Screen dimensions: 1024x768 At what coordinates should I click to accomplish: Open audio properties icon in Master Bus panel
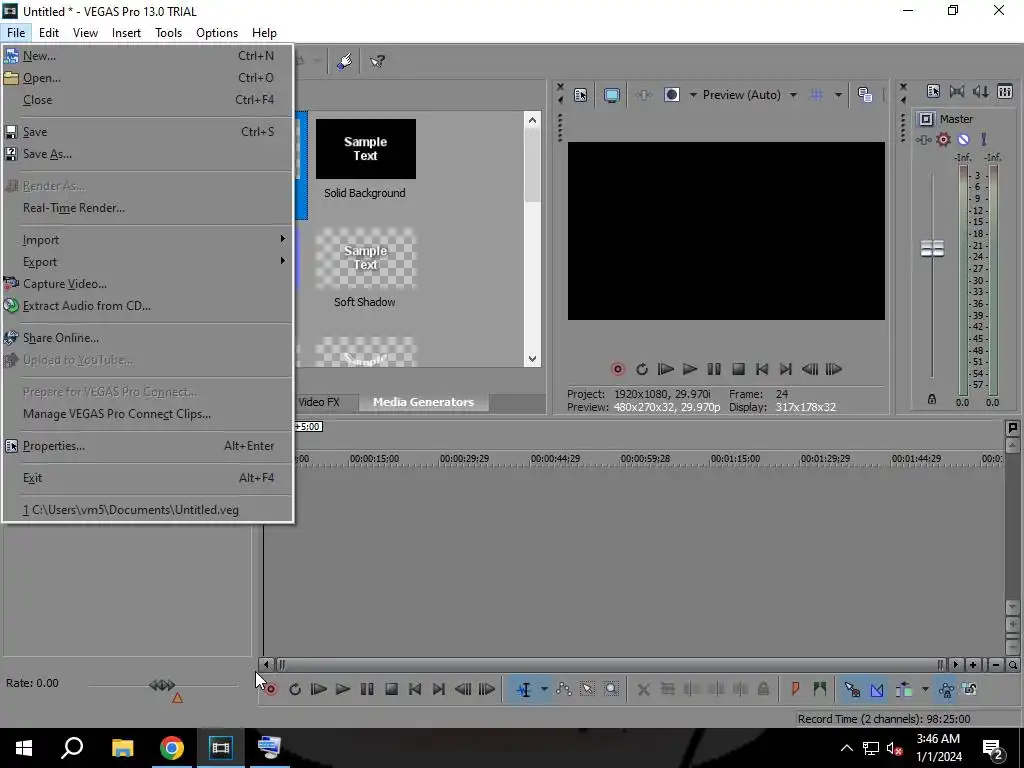tap(933, 91)
